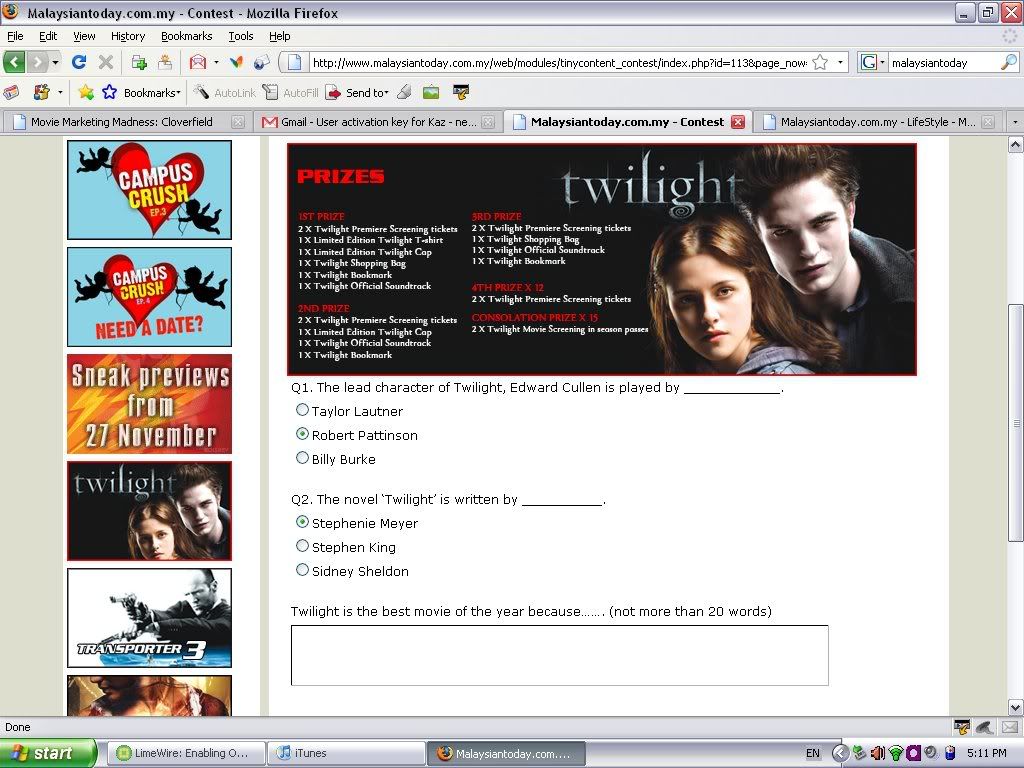Viewport: 1024px width, 768px height.
Task: Select Stephenie Meyer radio button
Action: [x=302, y=522]
